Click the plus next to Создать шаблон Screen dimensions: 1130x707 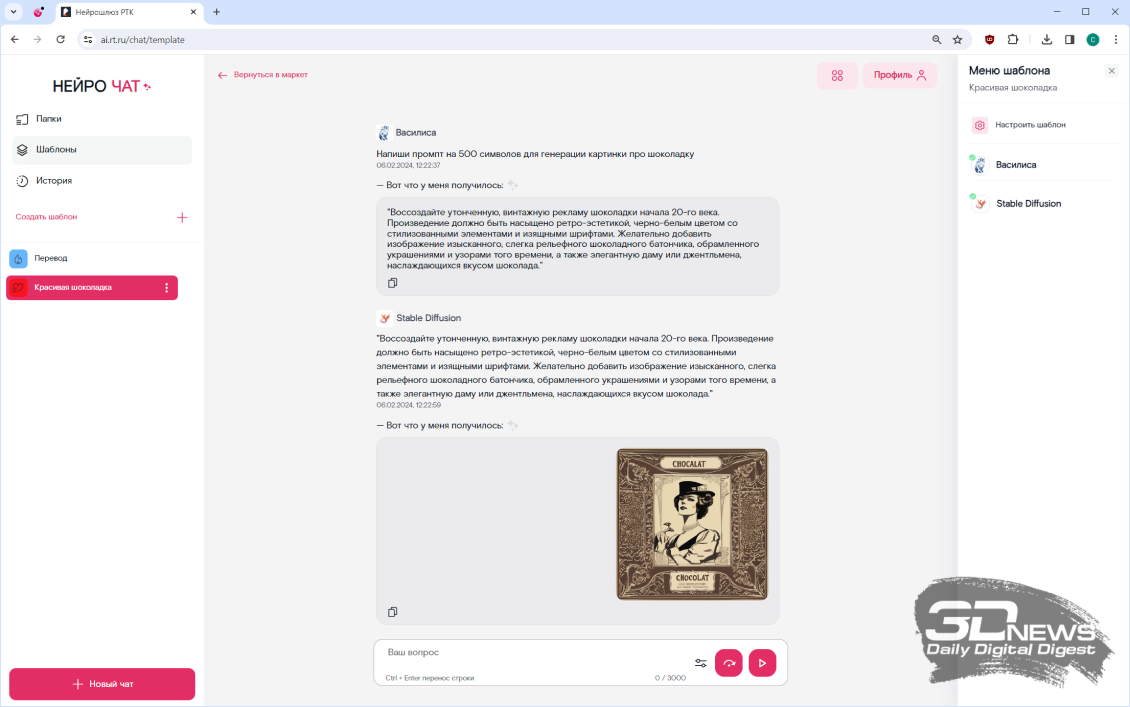click(182, 217)
